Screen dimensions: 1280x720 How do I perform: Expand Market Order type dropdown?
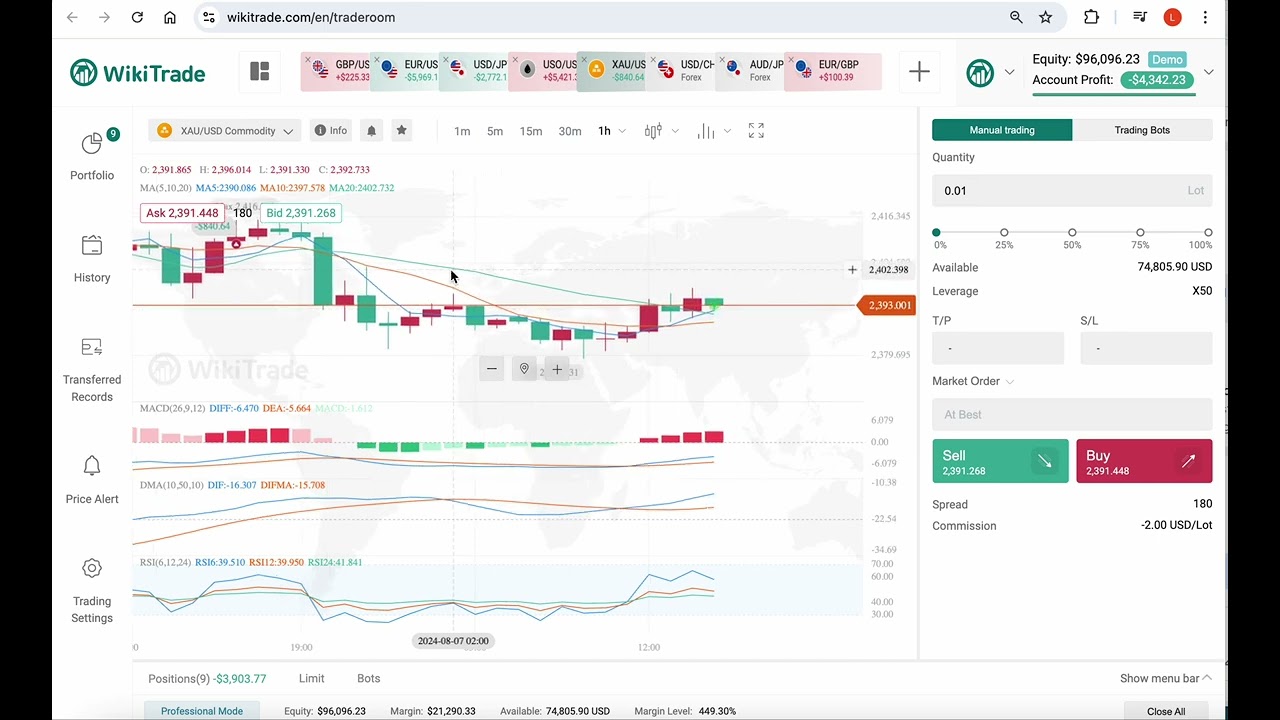click(974, 381)
